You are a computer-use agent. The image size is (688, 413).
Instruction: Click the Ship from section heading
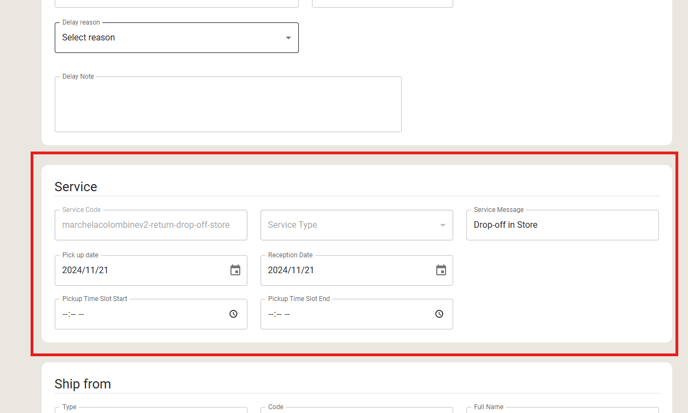(x=82, y=384)
